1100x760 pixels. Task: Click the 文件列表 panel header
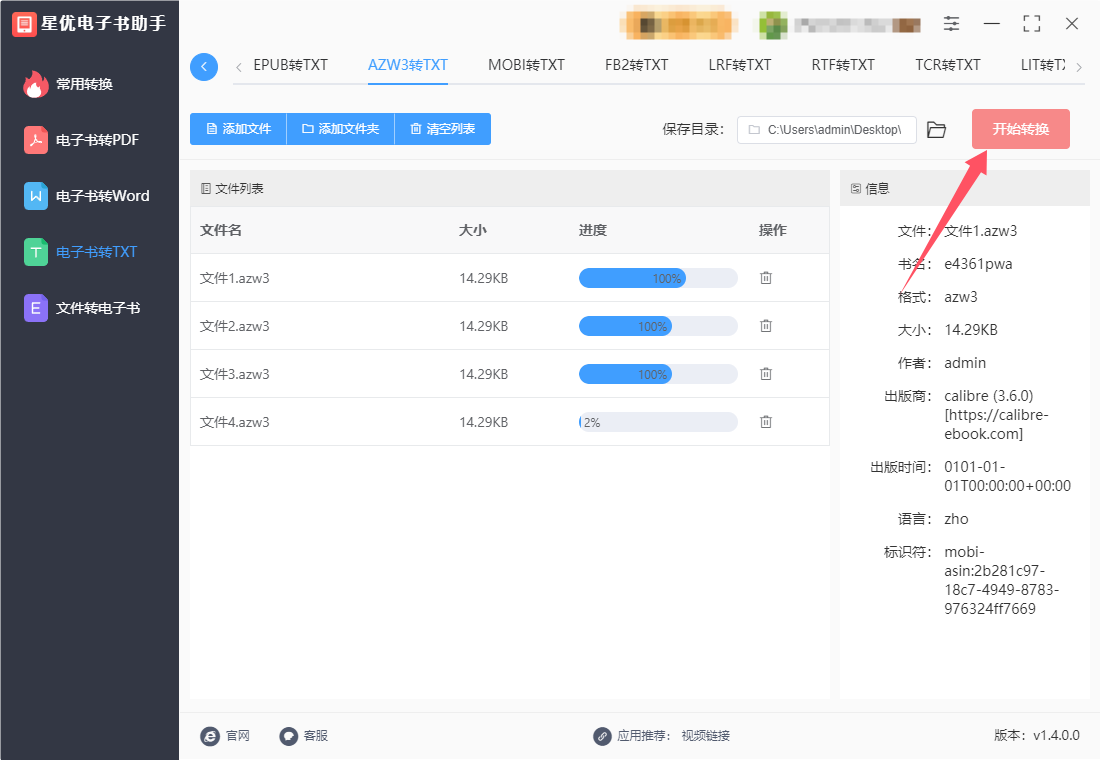tap(509, 188)
